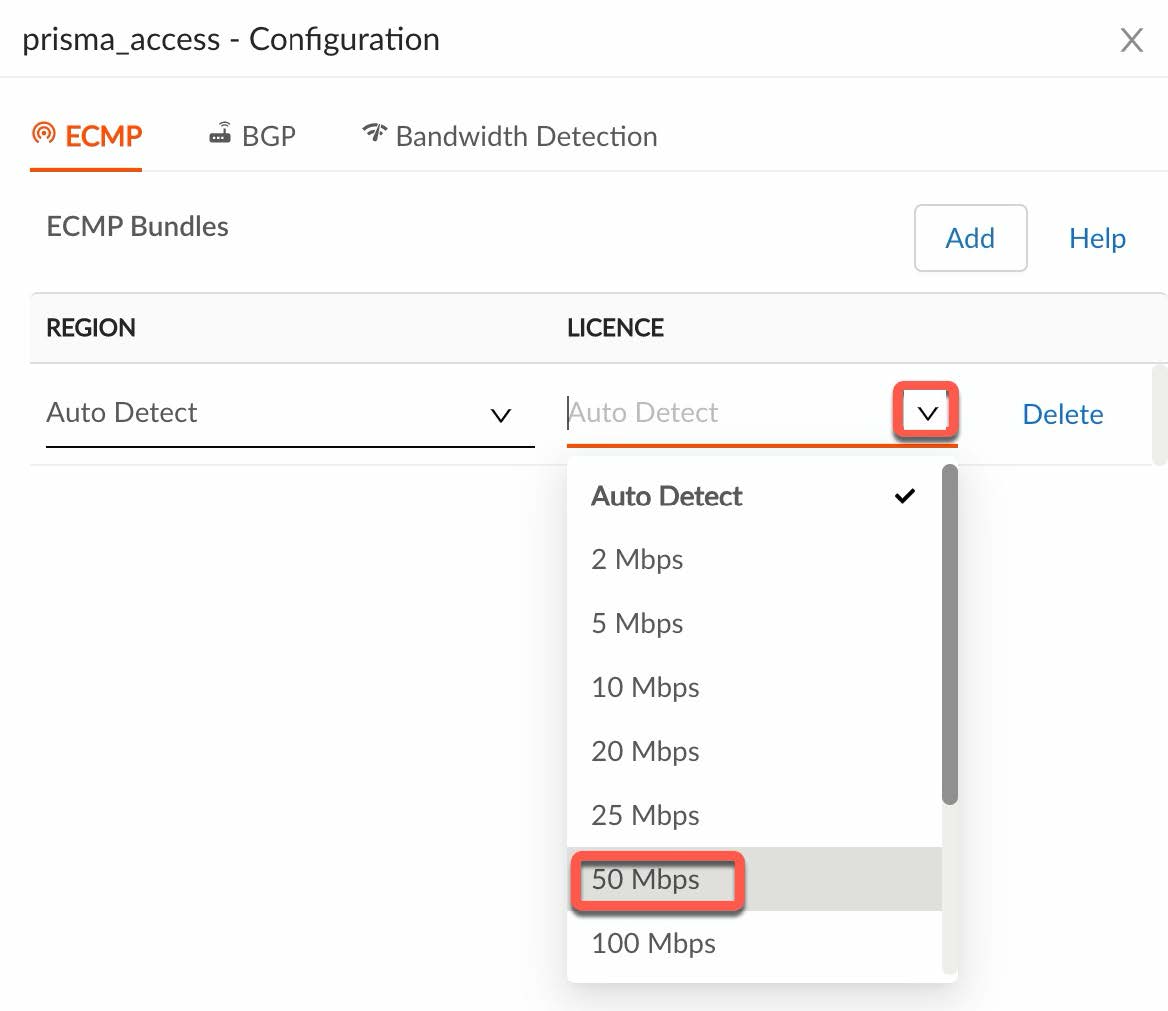Choose Auto Detect from licence list
This screenshot has width=1168, height=1011.
[667, 496]
